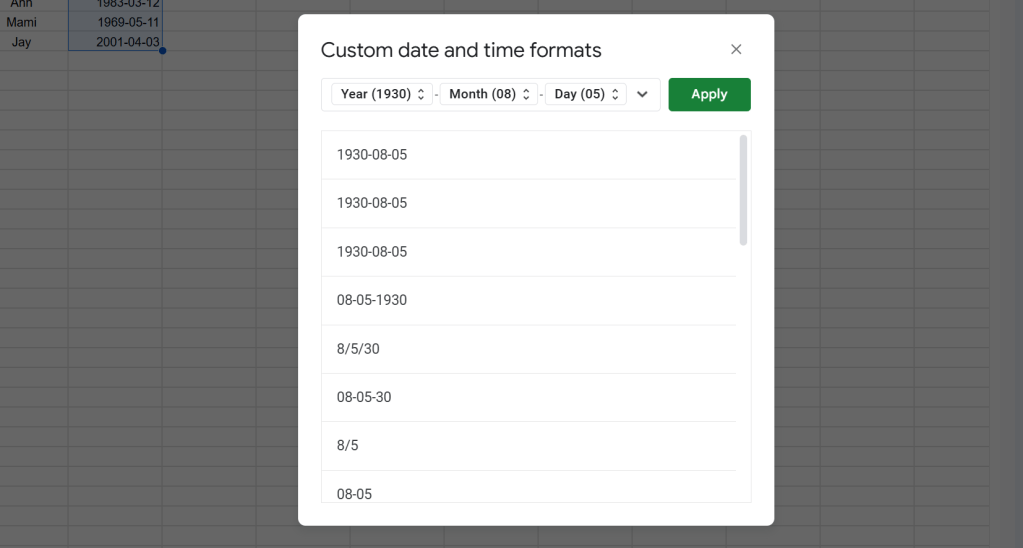Select the second 1930-08-05 format option

click(528, 203)
